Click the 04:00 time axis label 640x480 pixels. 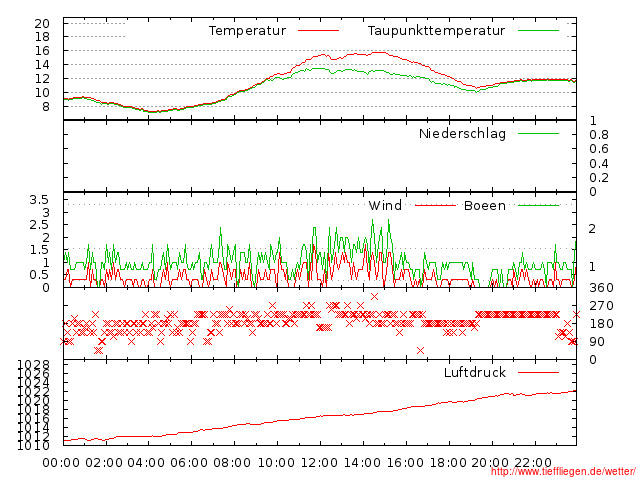pos(146,463)
